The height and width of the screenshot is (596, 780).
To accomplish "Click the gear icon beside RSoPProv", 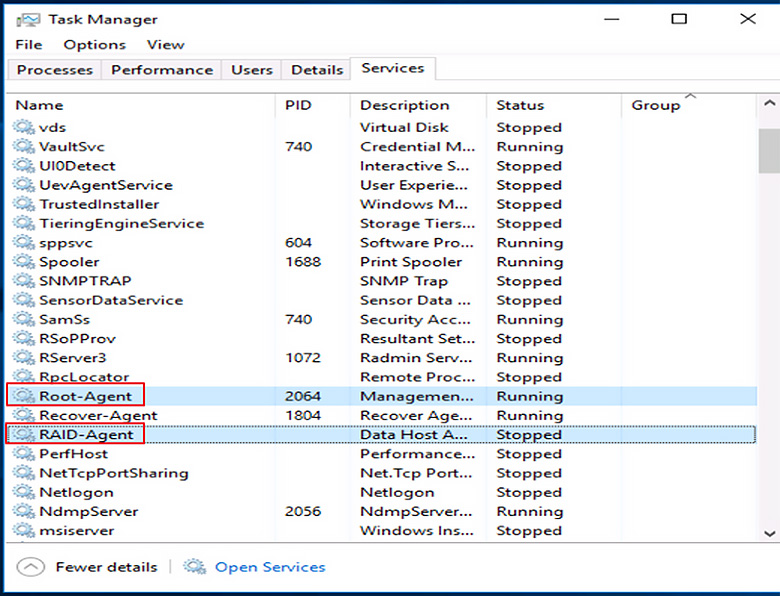I will (x=23, y=338).
